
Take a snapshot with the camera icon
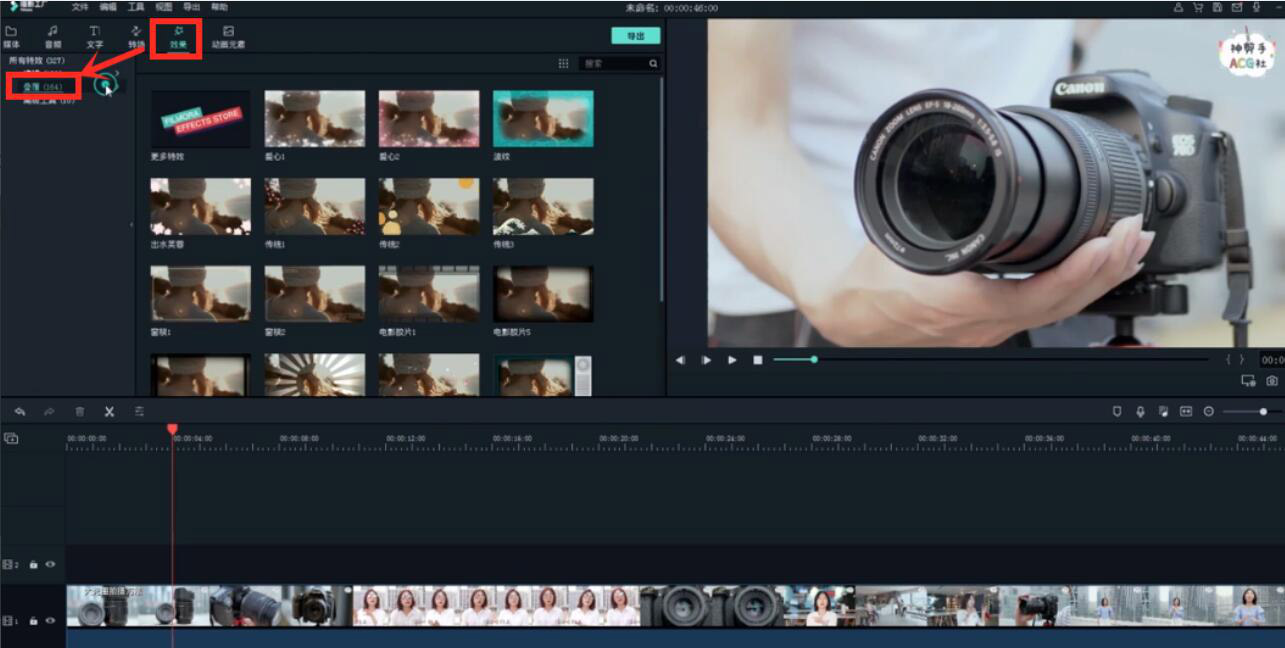[1271, 381]
